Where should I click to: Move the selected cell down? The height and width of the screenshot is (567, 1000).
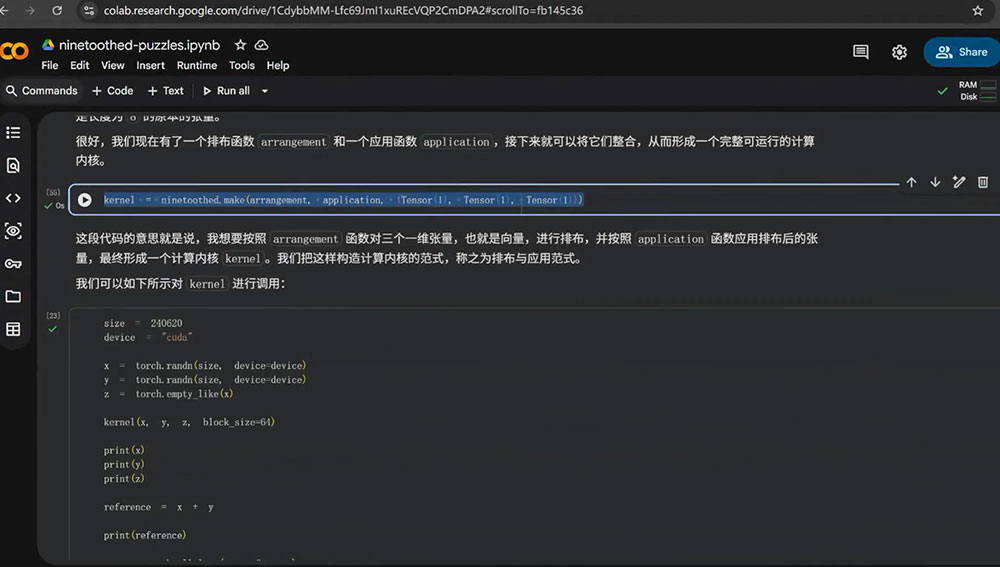point(935,182)
